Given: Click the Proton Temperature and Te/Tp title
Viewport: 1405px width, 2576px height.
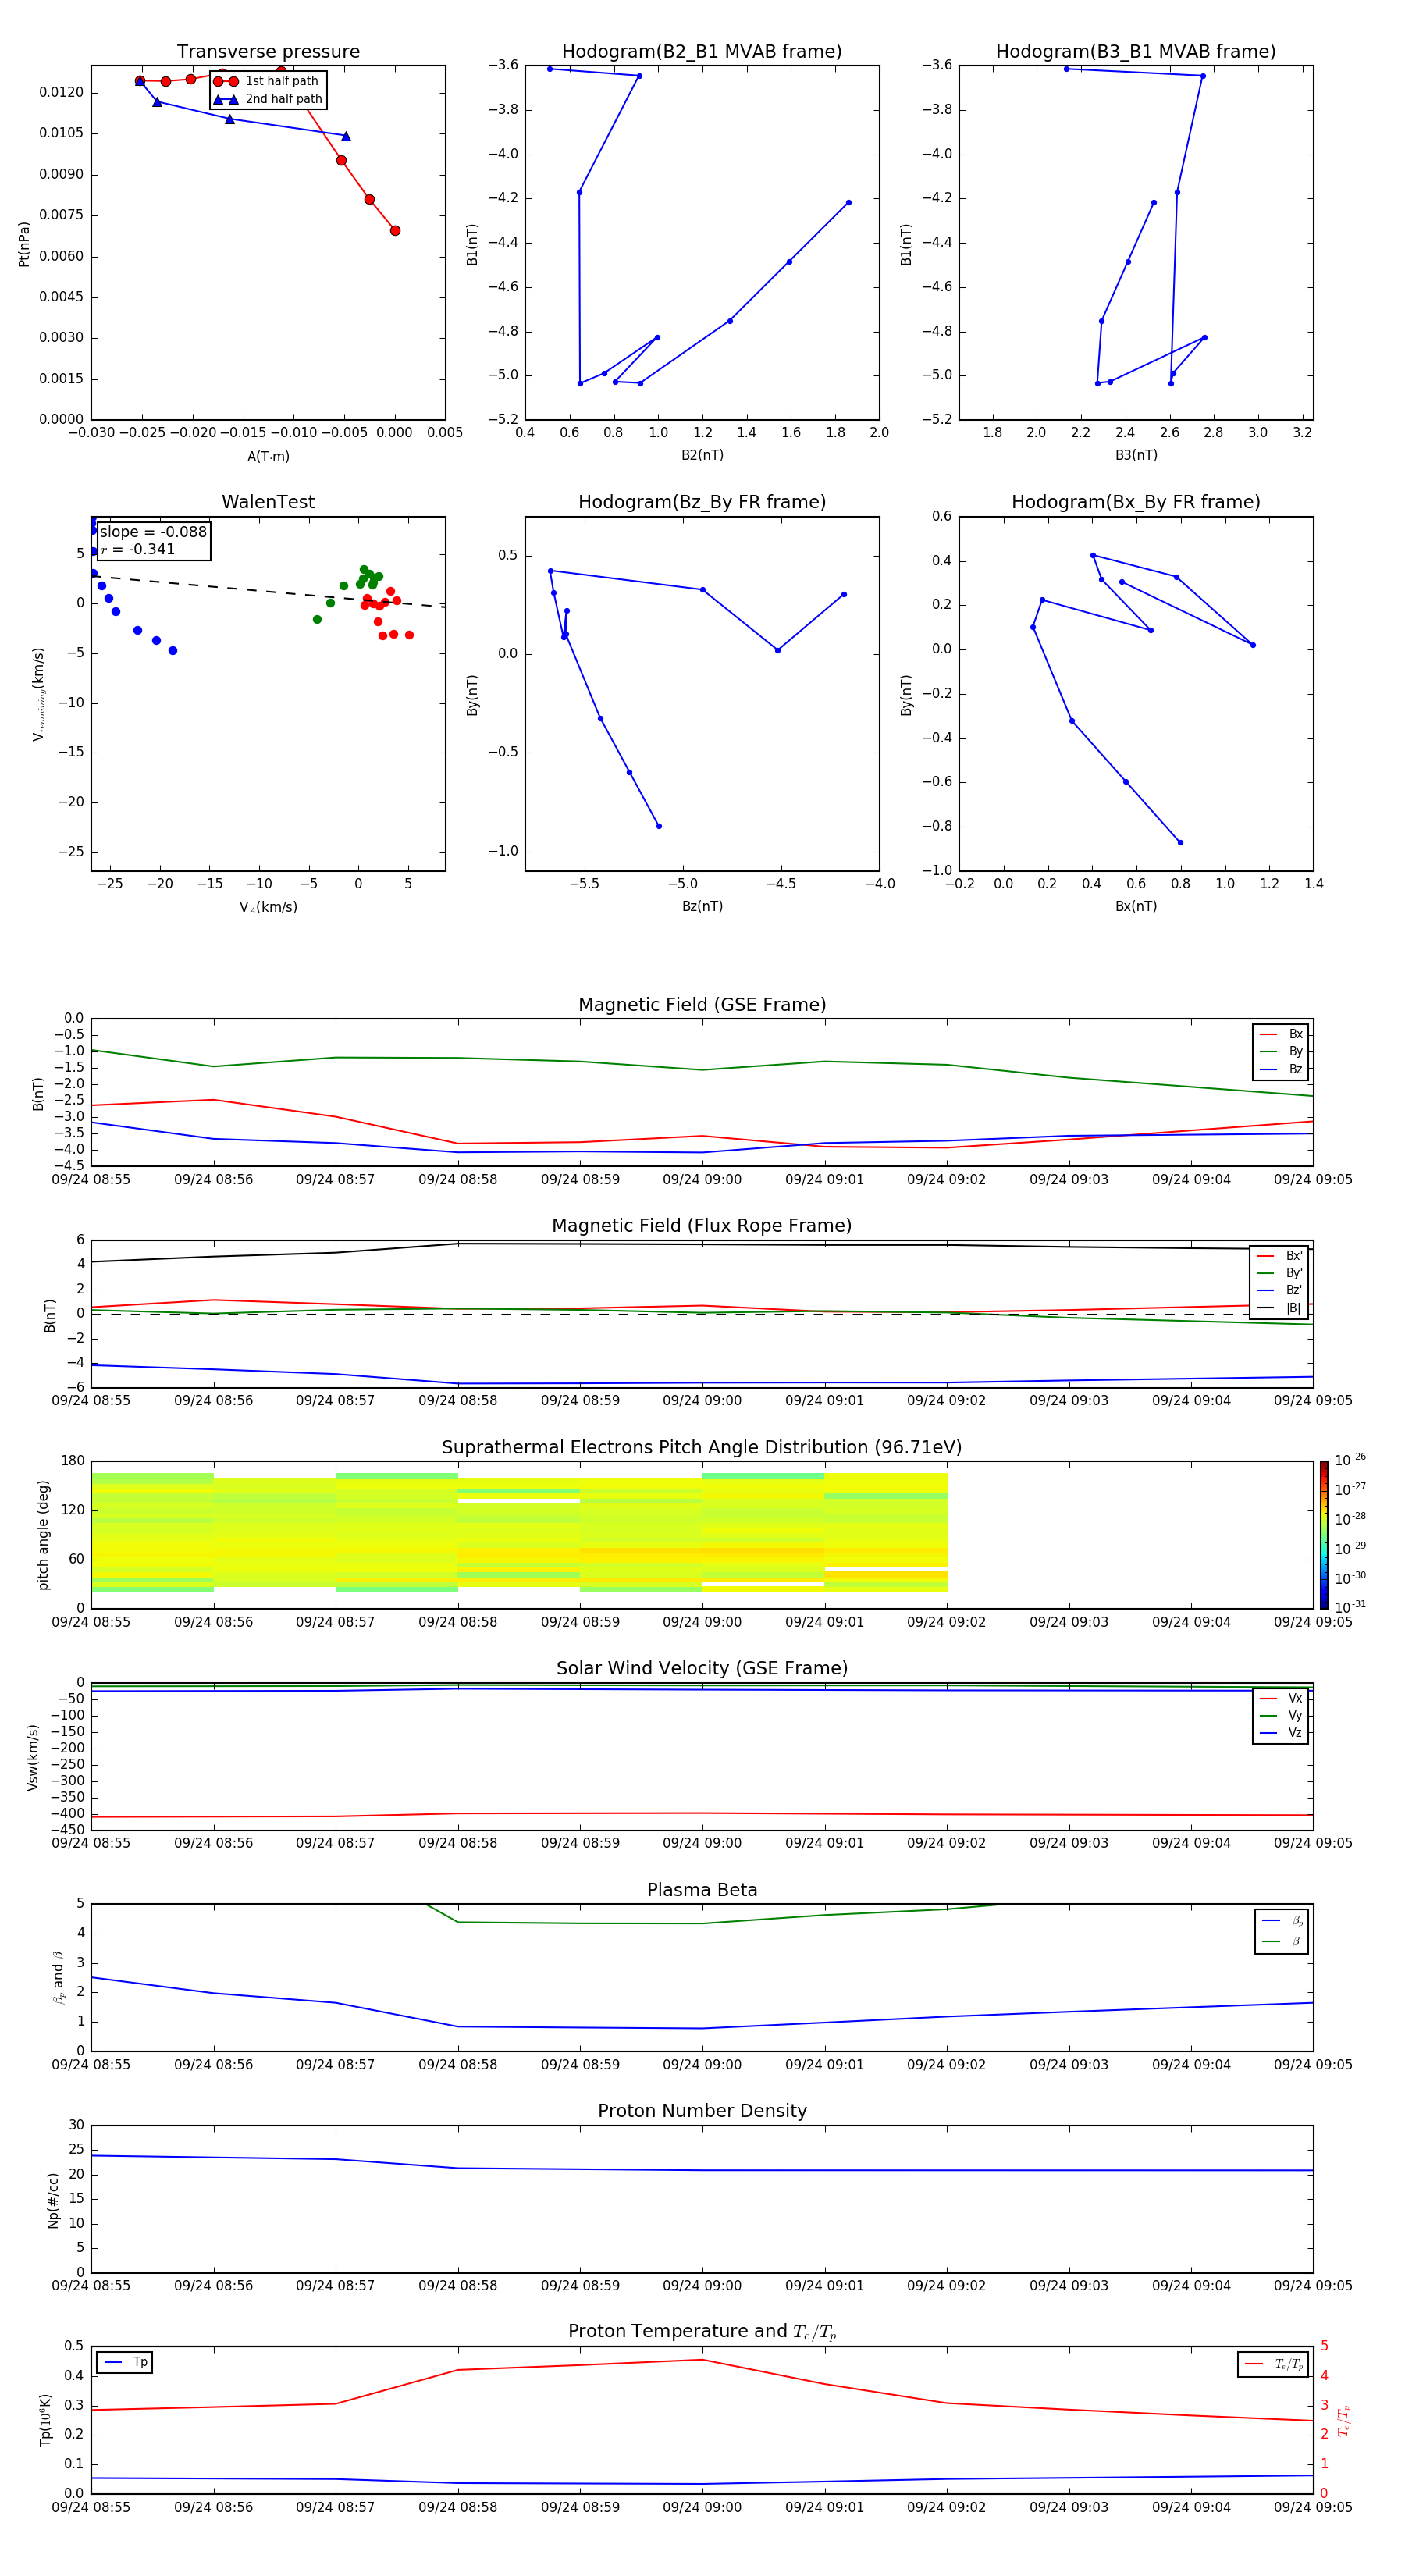Looking at the screenshot, I should (702, 2332).
